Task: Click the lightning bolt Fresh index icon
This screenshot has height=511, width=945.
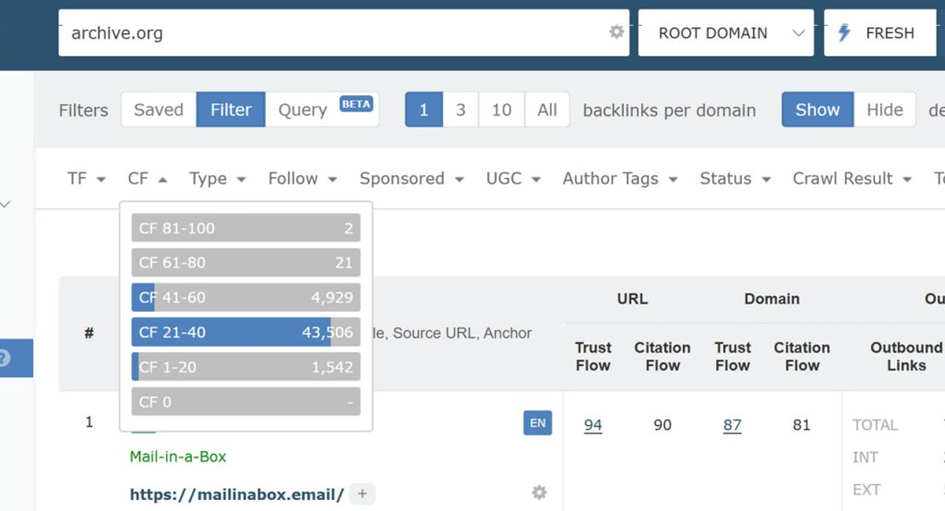Action: [x=845, y=33]
